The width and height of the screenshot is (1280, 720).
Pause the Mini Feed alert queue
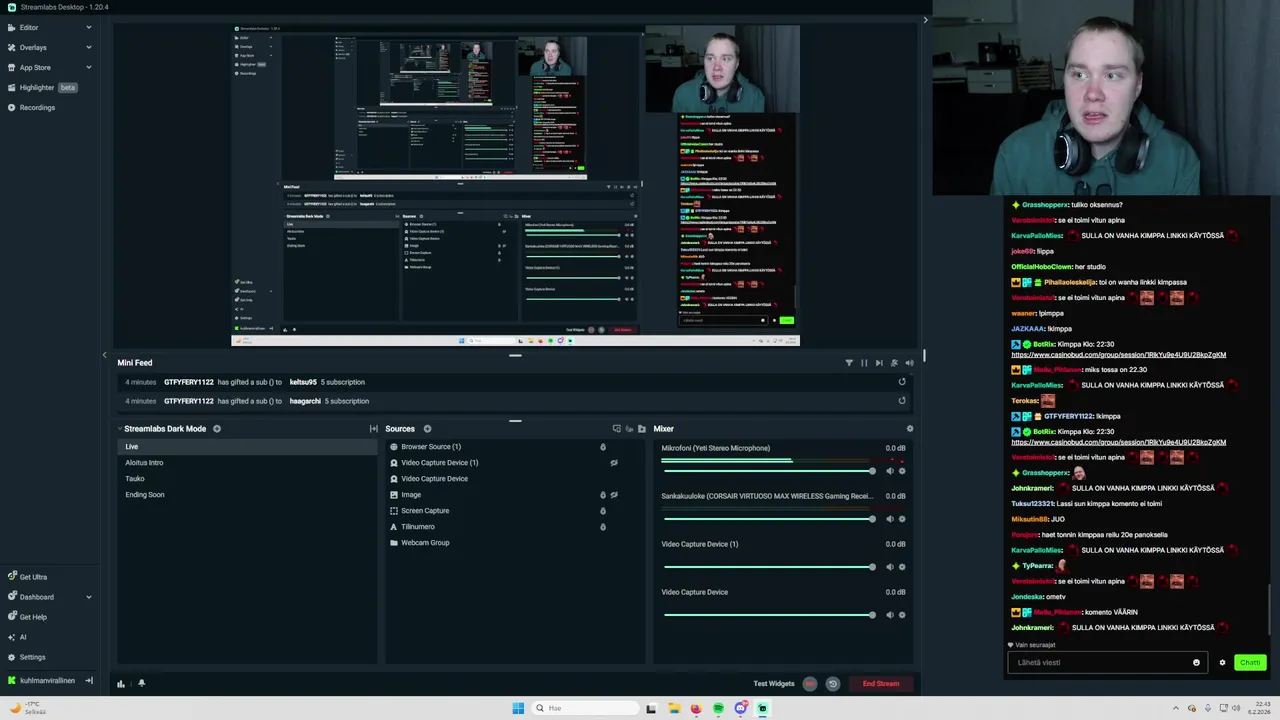pyautogui.click(x=864, y=363)
